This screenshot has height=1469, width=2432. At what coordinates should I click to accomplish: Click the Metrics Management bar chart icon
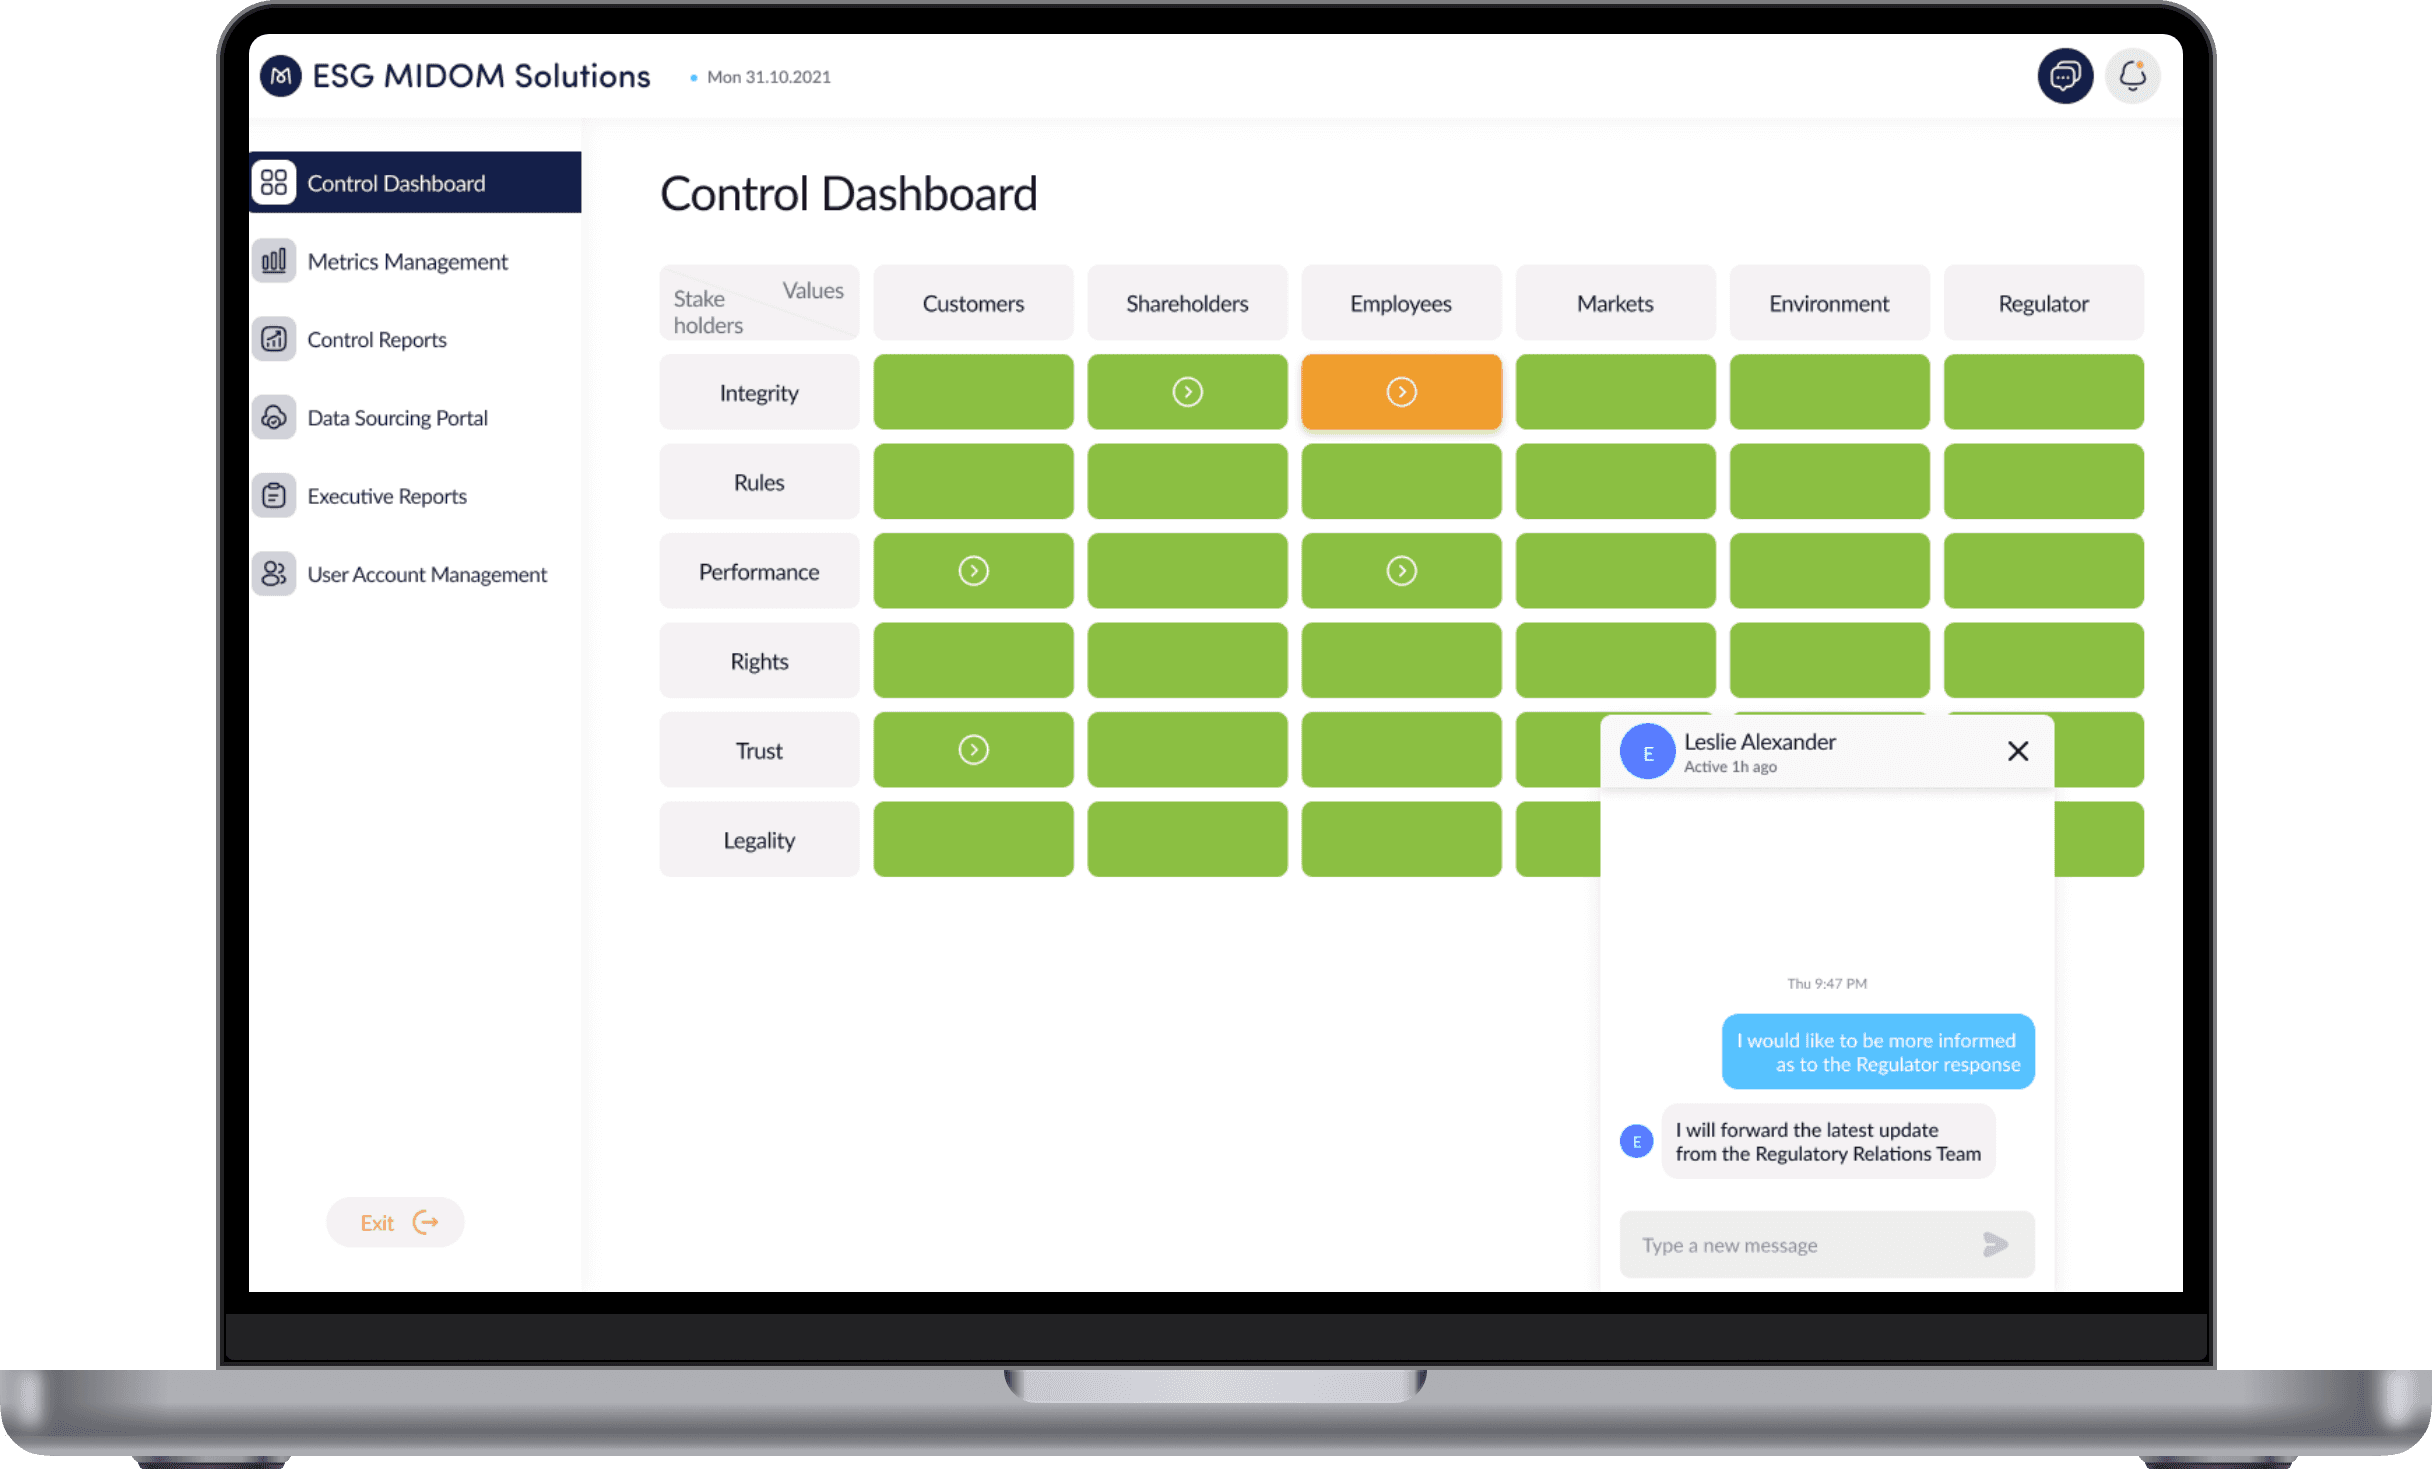(x=274, y=261)
